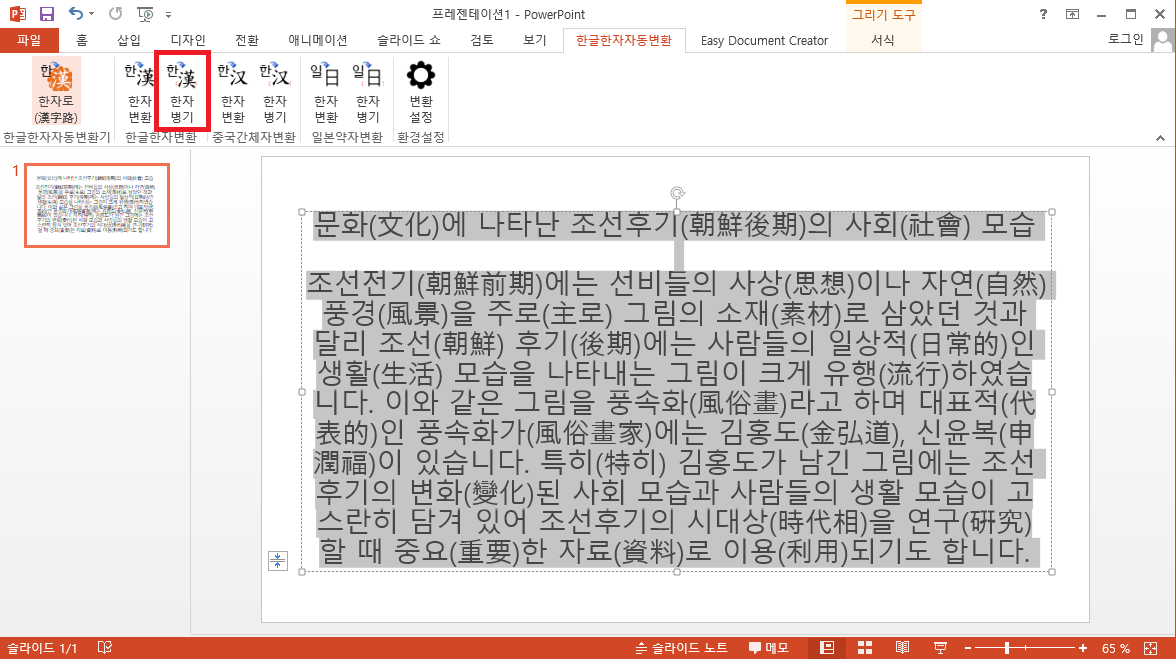Click the zoom slider handle
The image size is (1176, 659).
click(x=1007, y=648)
